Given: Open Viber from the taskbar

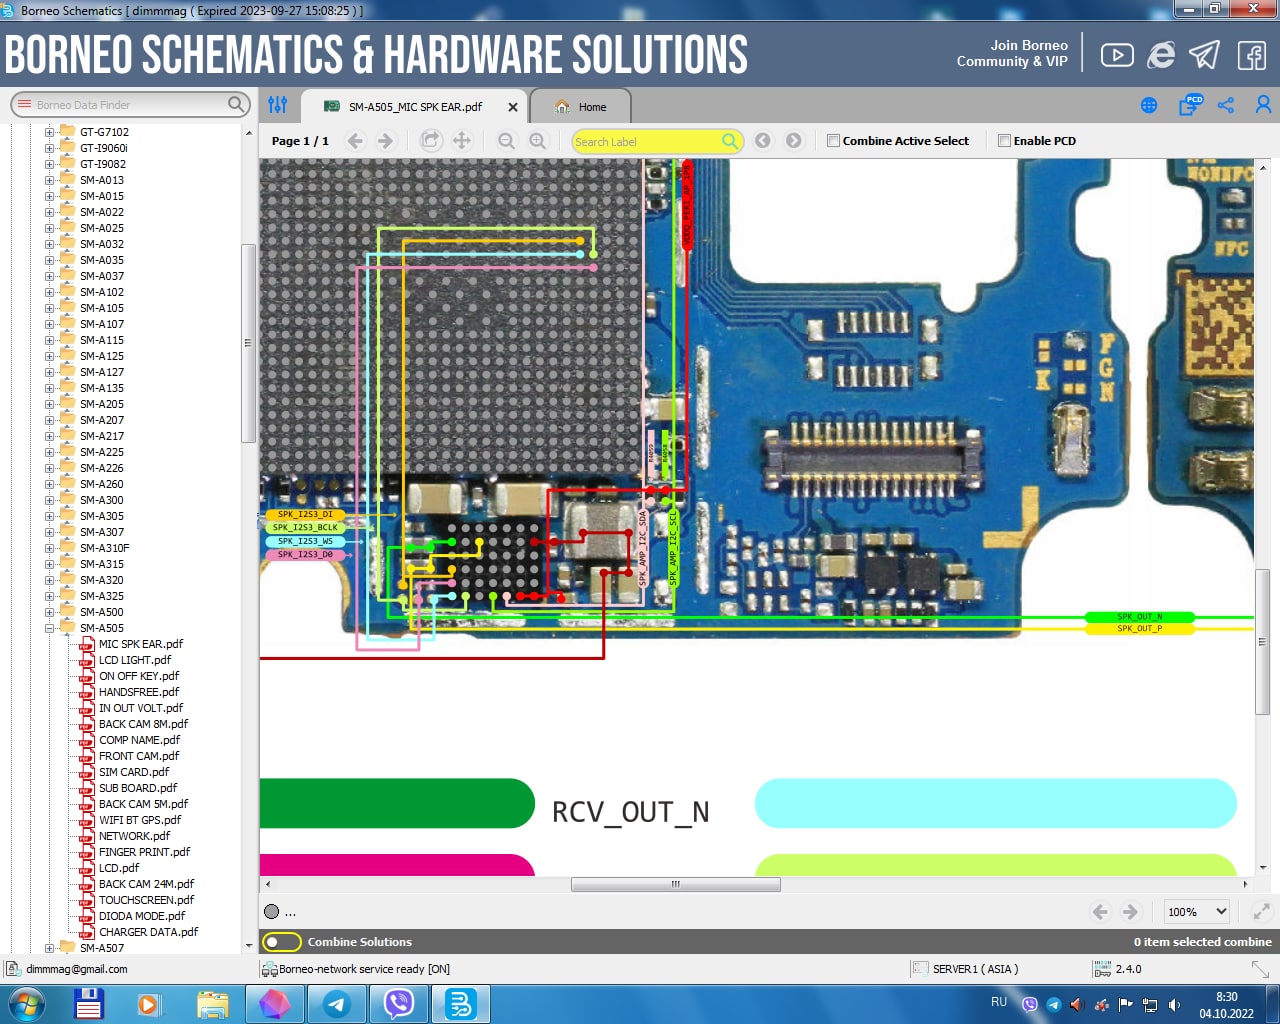Looking at the screenshot, I should click(x=399, y=1004).
